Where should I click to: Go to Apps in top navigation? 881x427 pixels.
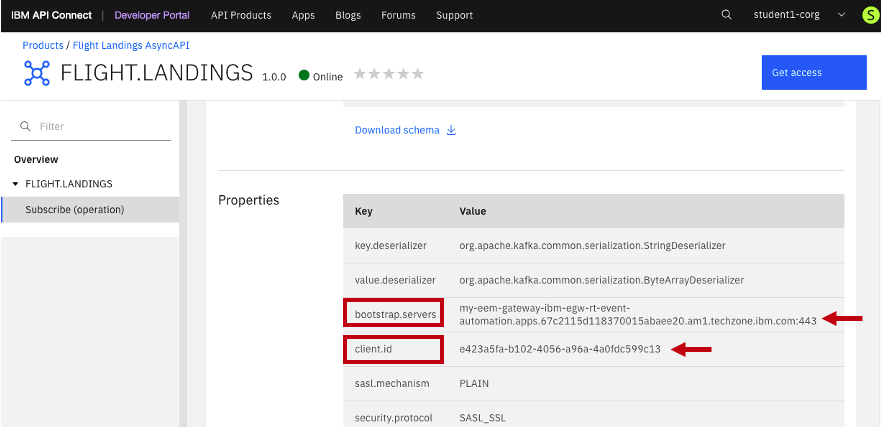(303, 15)
